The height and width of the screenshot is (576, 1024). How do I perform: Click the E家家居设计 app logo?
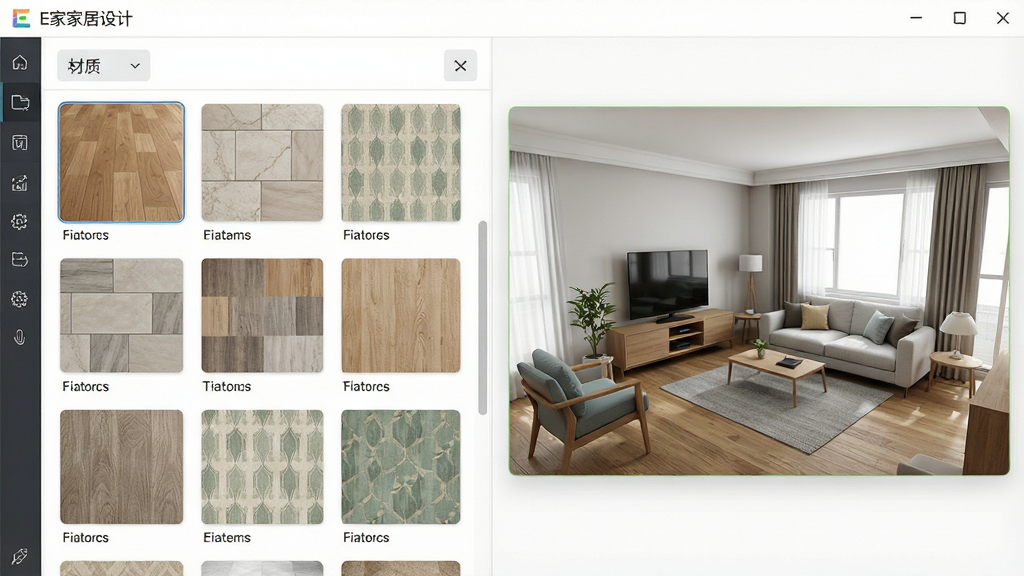(21, 18)
